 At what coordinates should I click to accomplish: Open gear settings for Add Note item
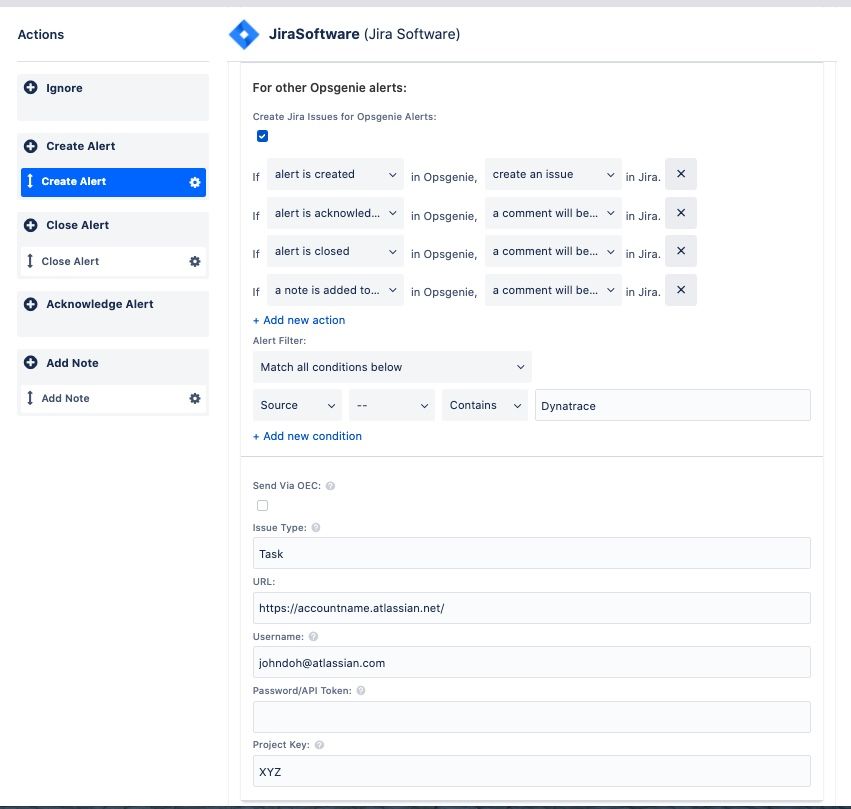(x=195, y=398)
